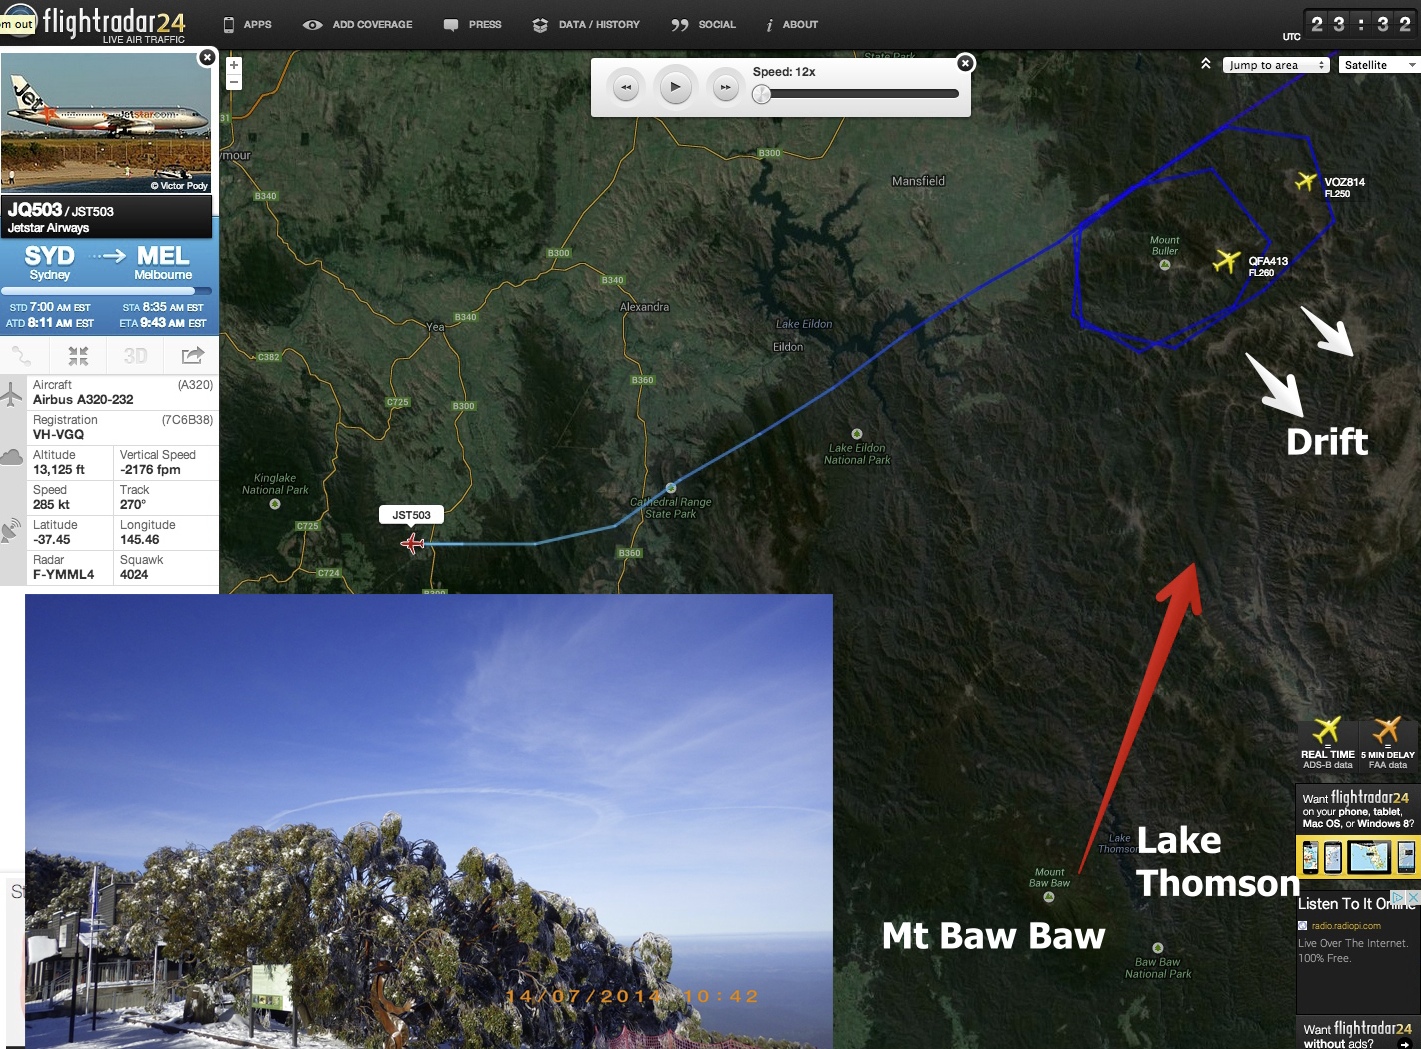Click the Airbus A320-232 aircraft text

[x=83, y=399]
